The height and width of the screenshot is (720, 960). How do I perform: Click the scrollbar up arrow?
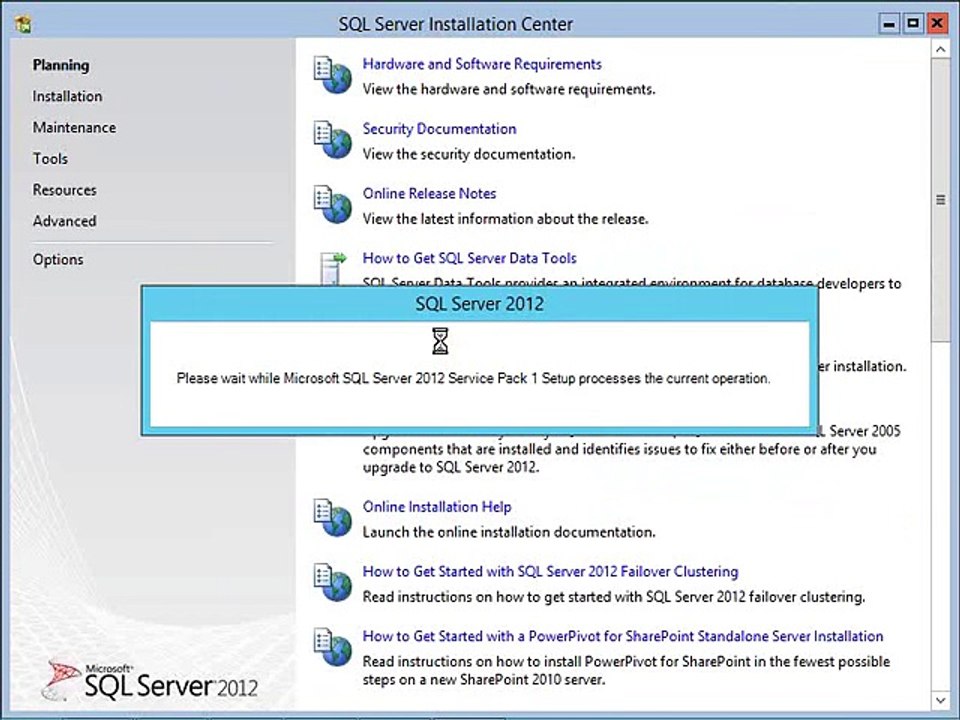[x=940, y=50]
